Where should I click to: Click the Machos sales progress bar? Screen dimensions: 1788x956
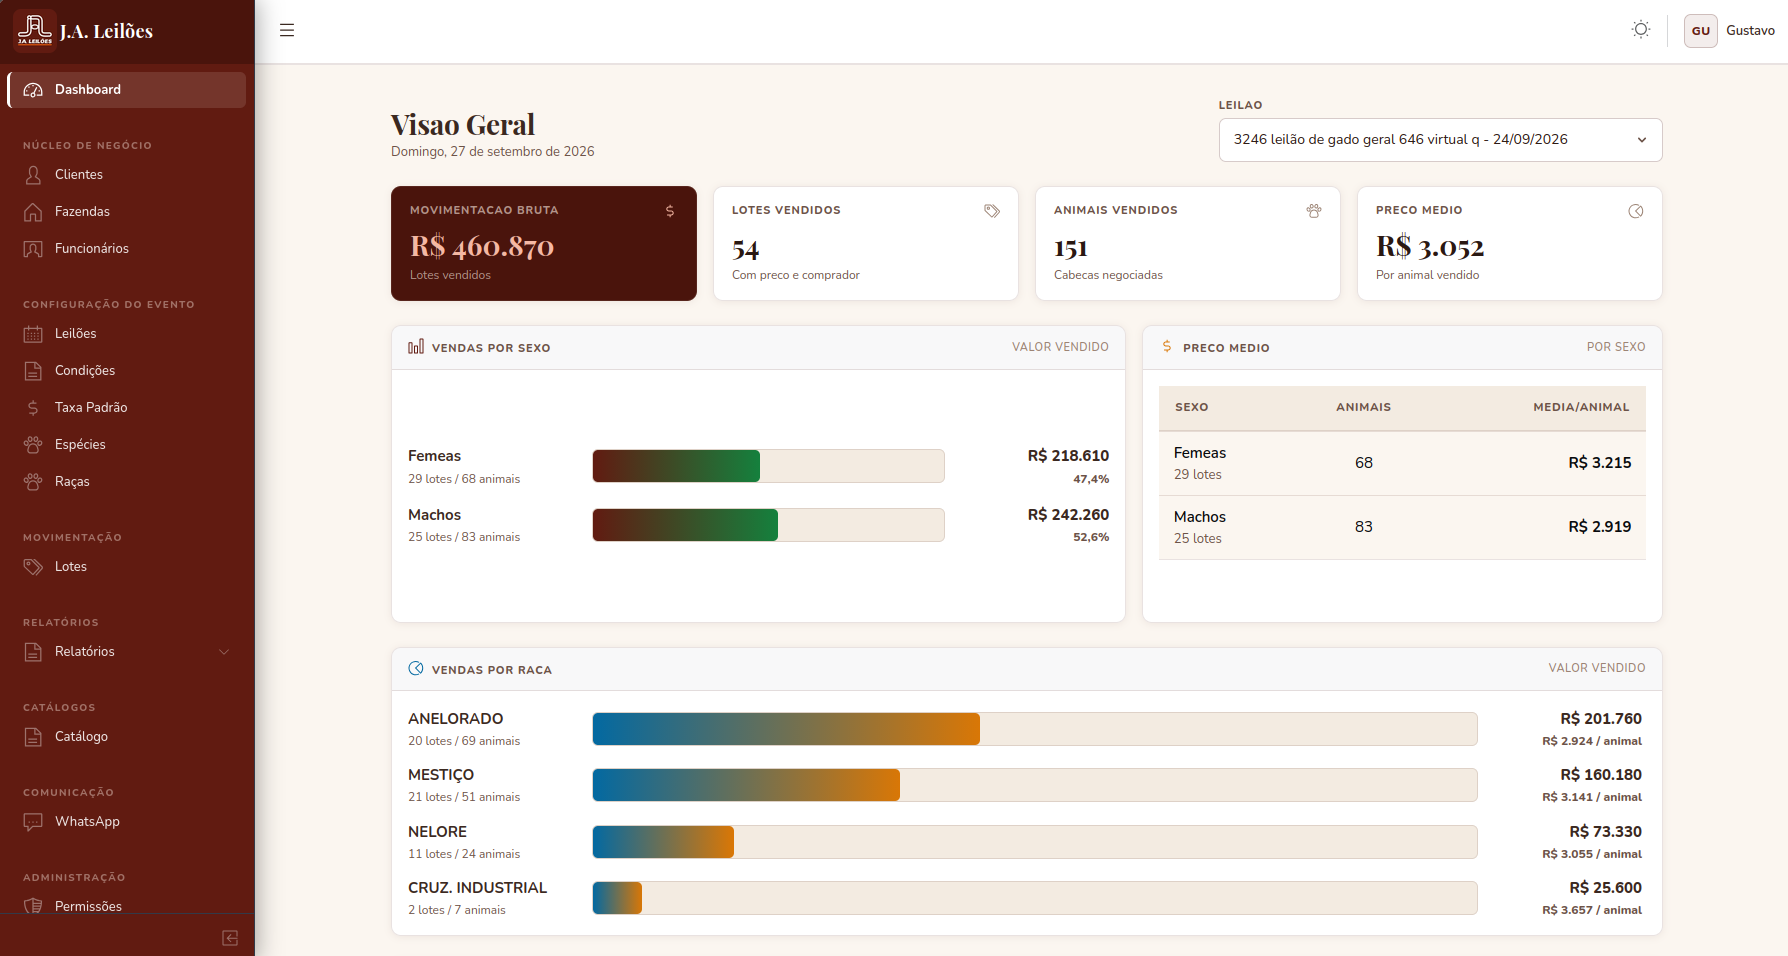tap(768, 525)
